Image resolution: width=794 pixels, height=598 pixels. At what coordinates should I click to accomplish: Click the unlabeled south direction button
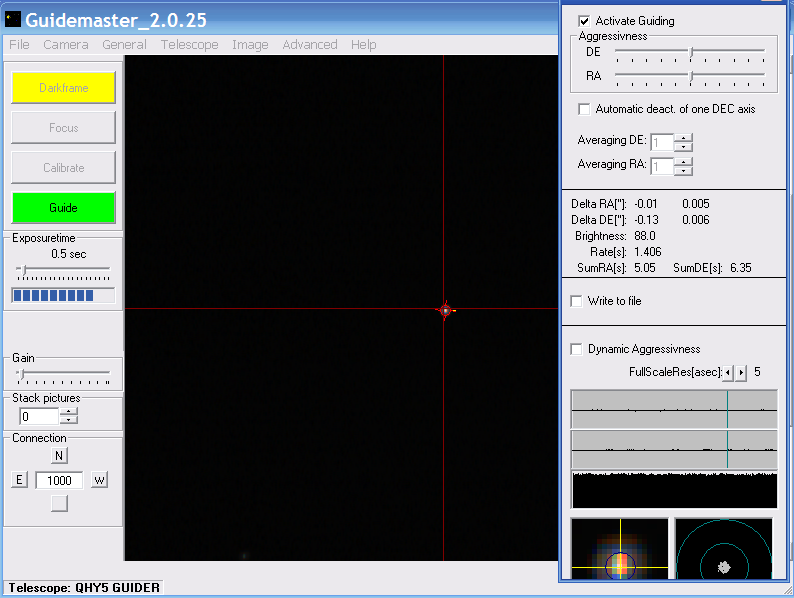59,503
